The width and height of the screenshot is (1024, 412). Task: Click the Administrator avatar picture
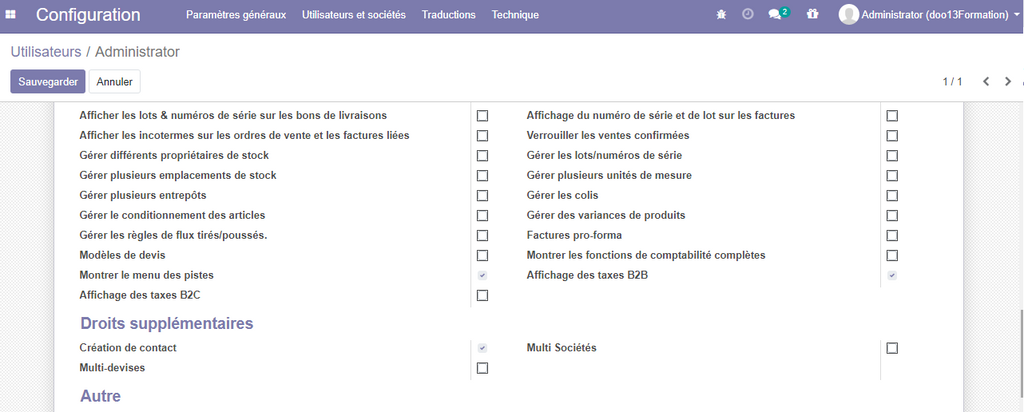point(848,15)
